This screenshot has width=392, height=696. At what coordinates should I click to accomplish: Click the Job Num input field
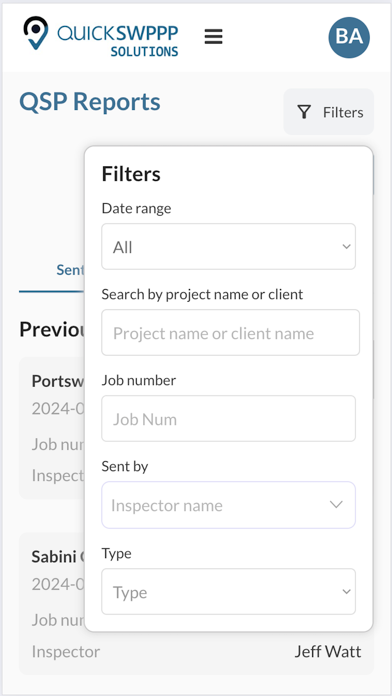pos(229,419)
